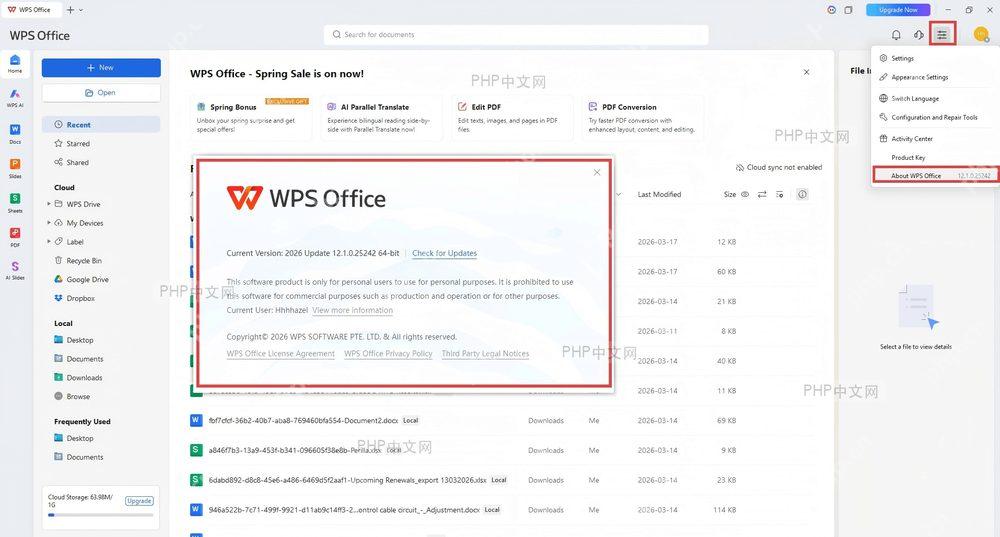This screenshot has width=1000, height=537.
Task: Open AI Slides sidebar icon
Action: point(15,270)
